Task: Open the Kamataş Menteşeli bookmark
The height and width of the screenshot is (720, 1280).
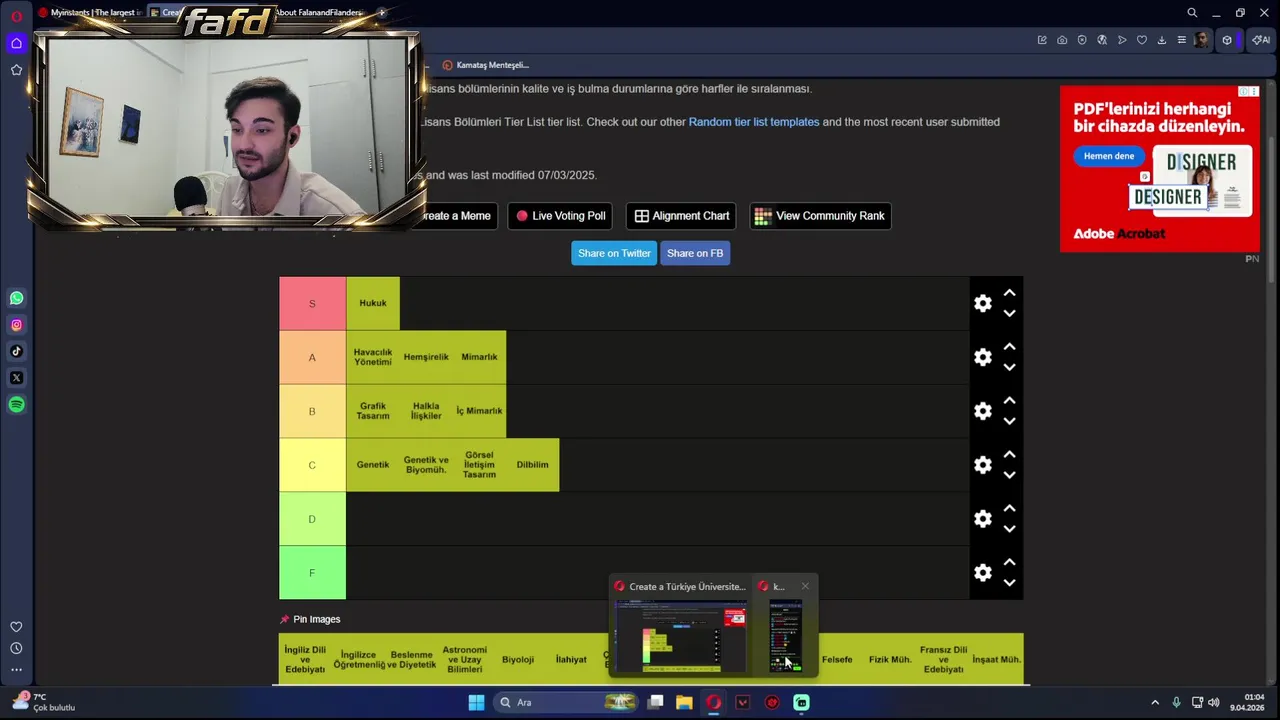Action: 485,65
